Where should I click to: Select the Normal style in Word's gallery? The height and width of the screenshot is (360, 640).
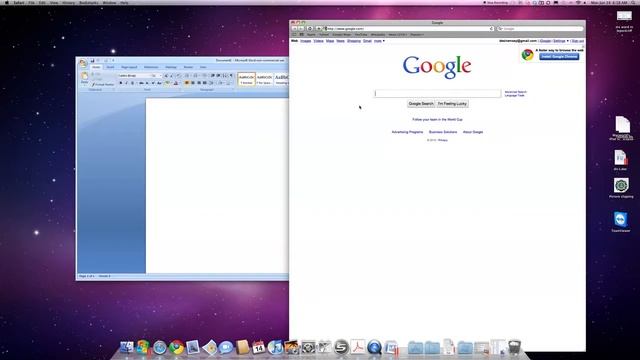[247, 79]
